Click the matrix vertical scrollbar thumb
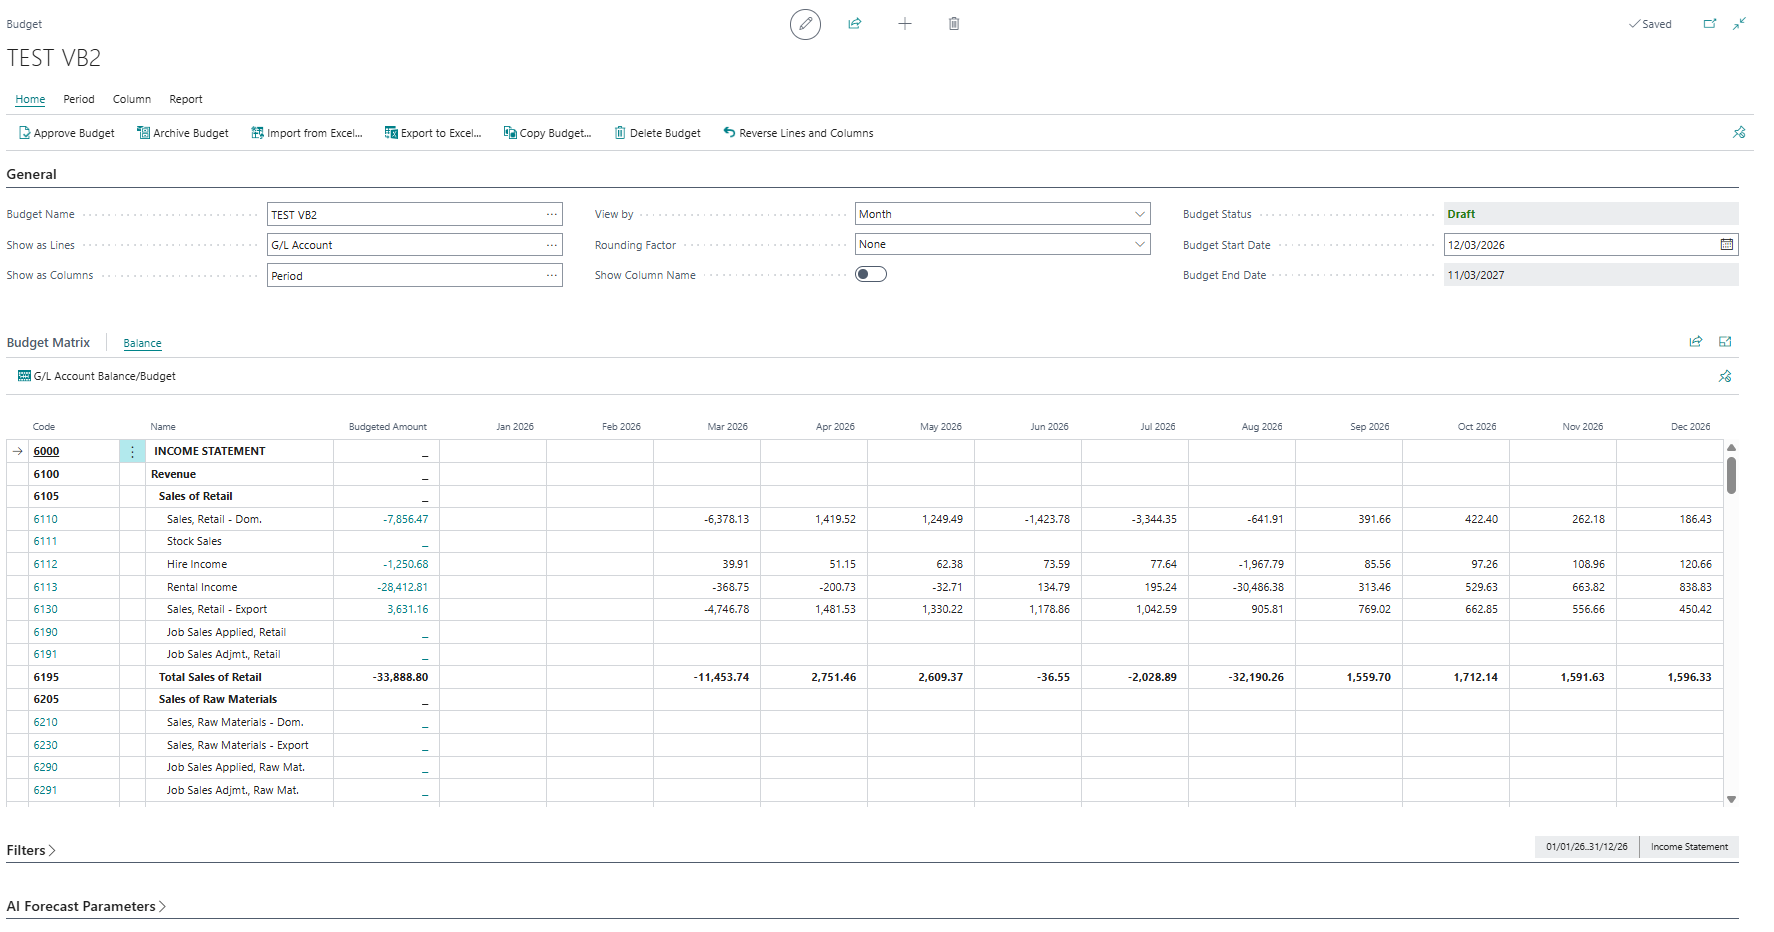The width and height of the screenshot is (1774, 932). [1731, 475]
